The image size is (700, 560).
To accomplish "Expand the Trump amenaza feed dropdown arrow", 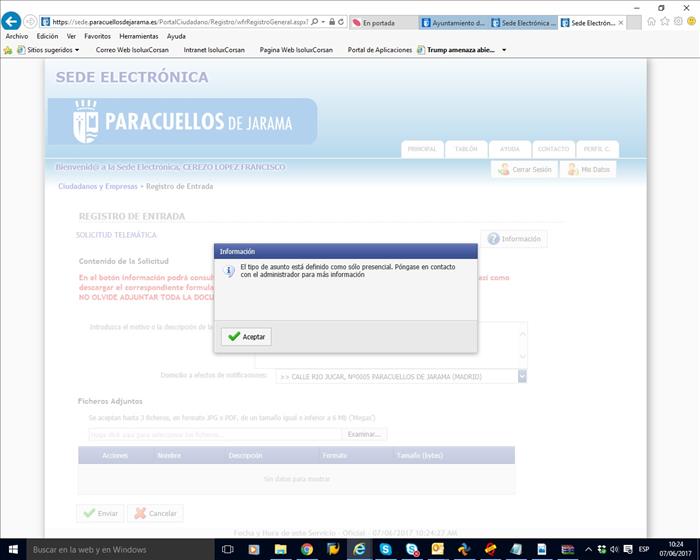I will click(504, 49).
